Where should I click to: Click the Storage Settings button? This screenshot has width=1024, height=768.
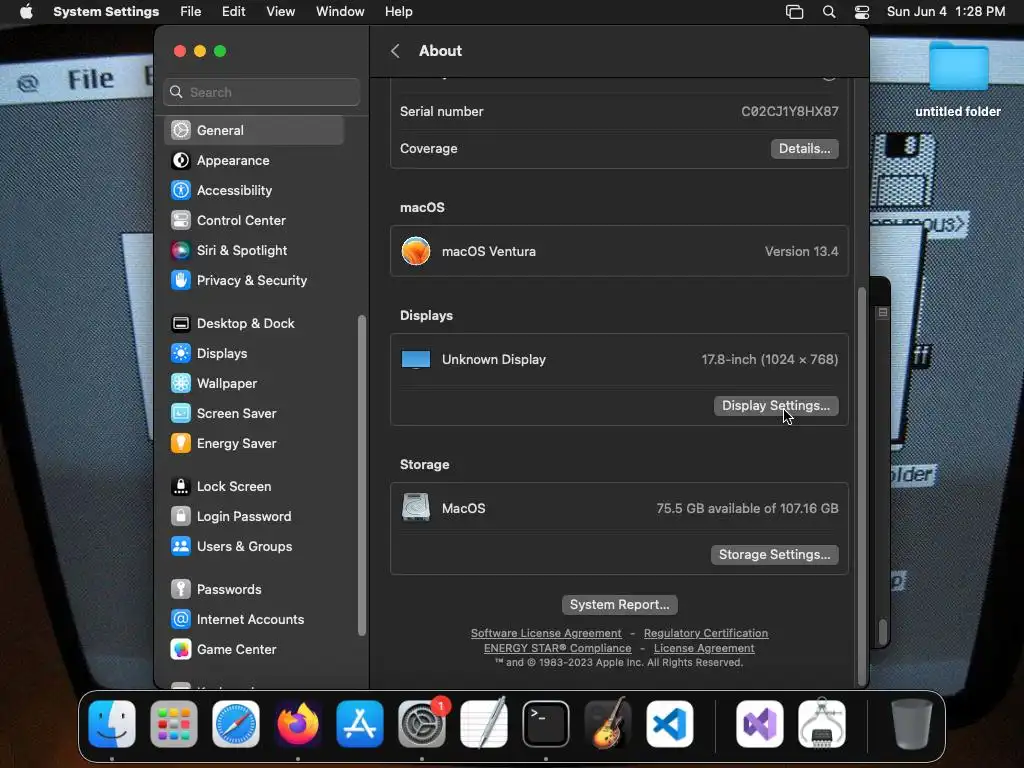click(x=775, y=554)
